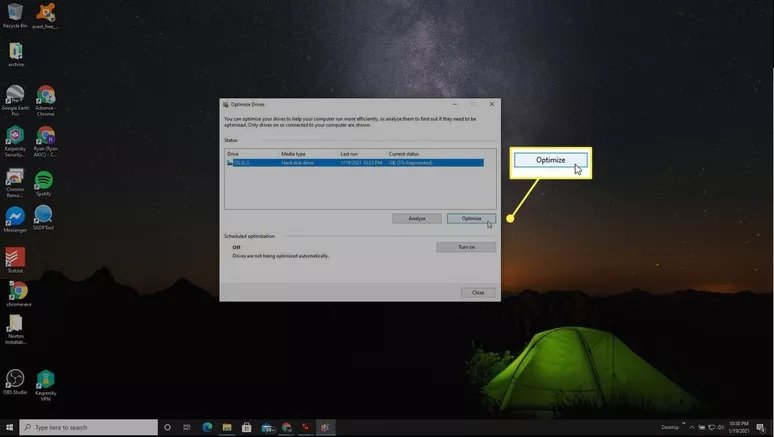The image size is (774, 437).
Task: Open Cortana from the taskbar
Action: pos(167,427)
